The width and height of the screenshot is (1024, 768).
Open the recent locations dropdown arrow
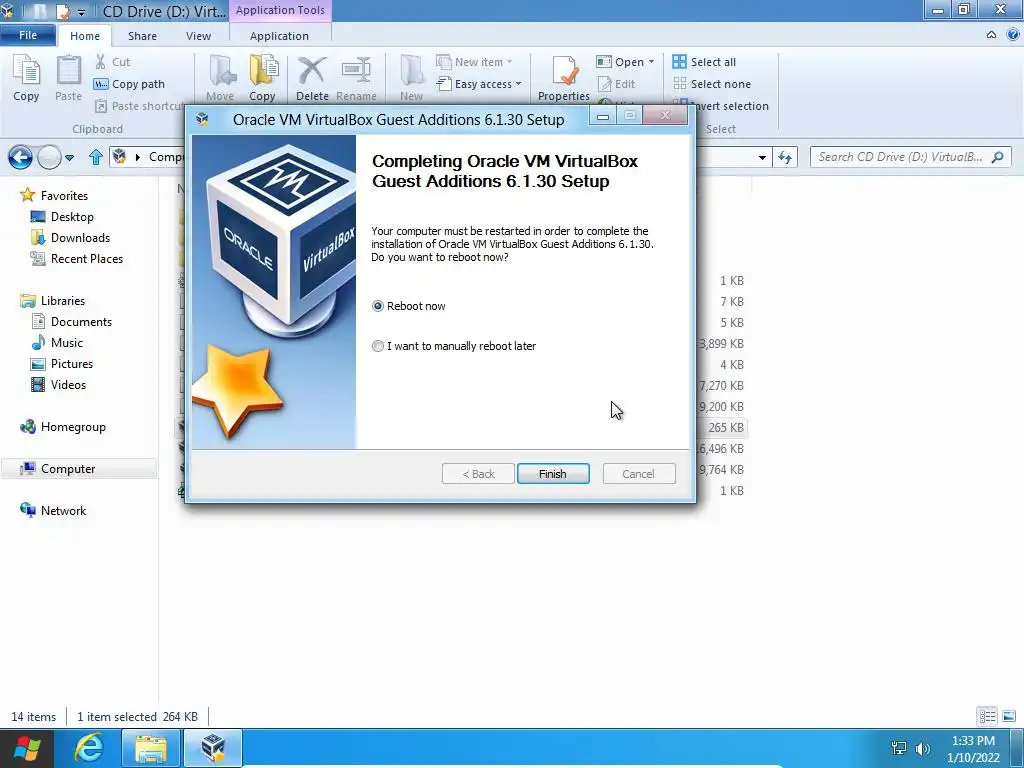69,157
